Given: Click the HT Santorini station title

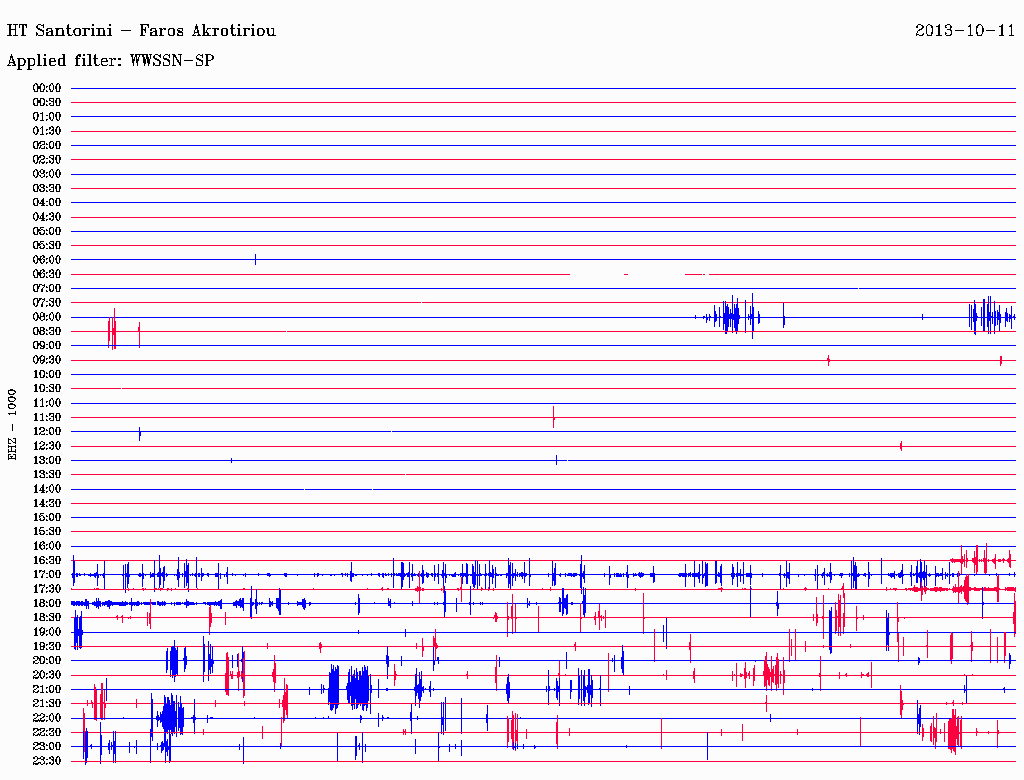Looking at the screenshot, I should [141, 31].
